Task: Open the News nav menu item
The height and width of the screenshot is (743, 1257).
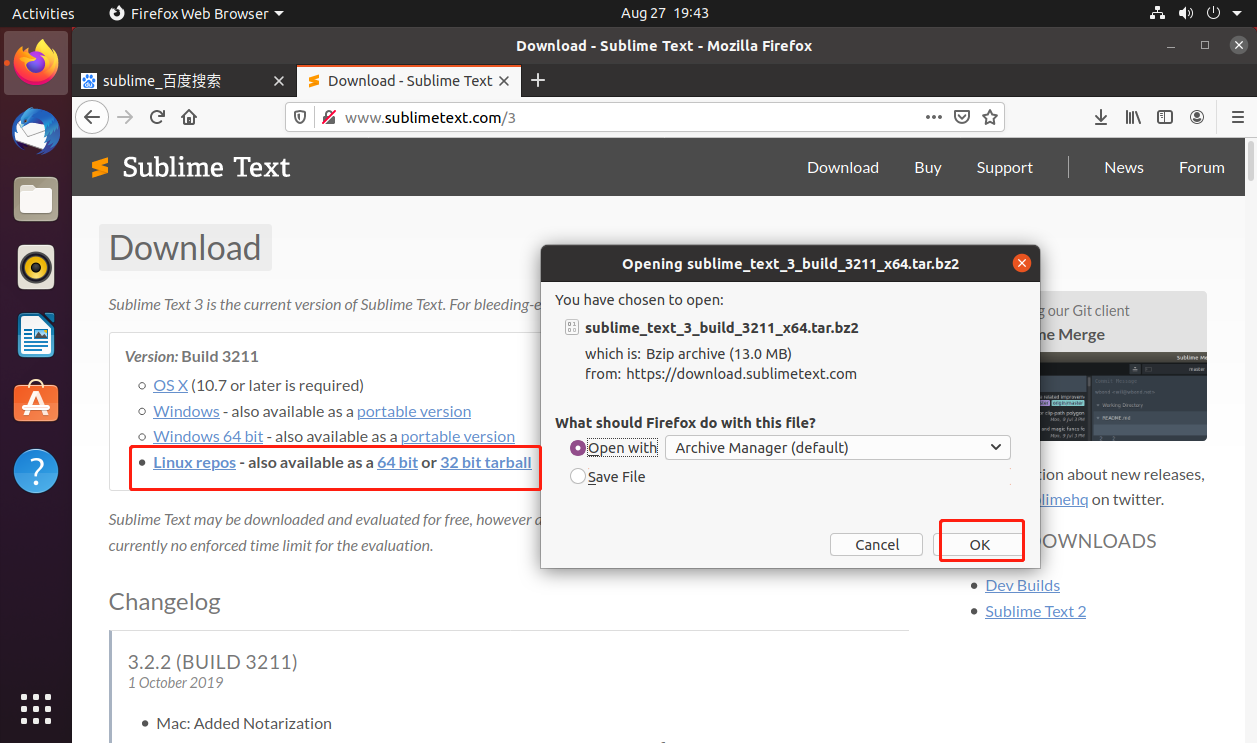Action: point(1124,167)
